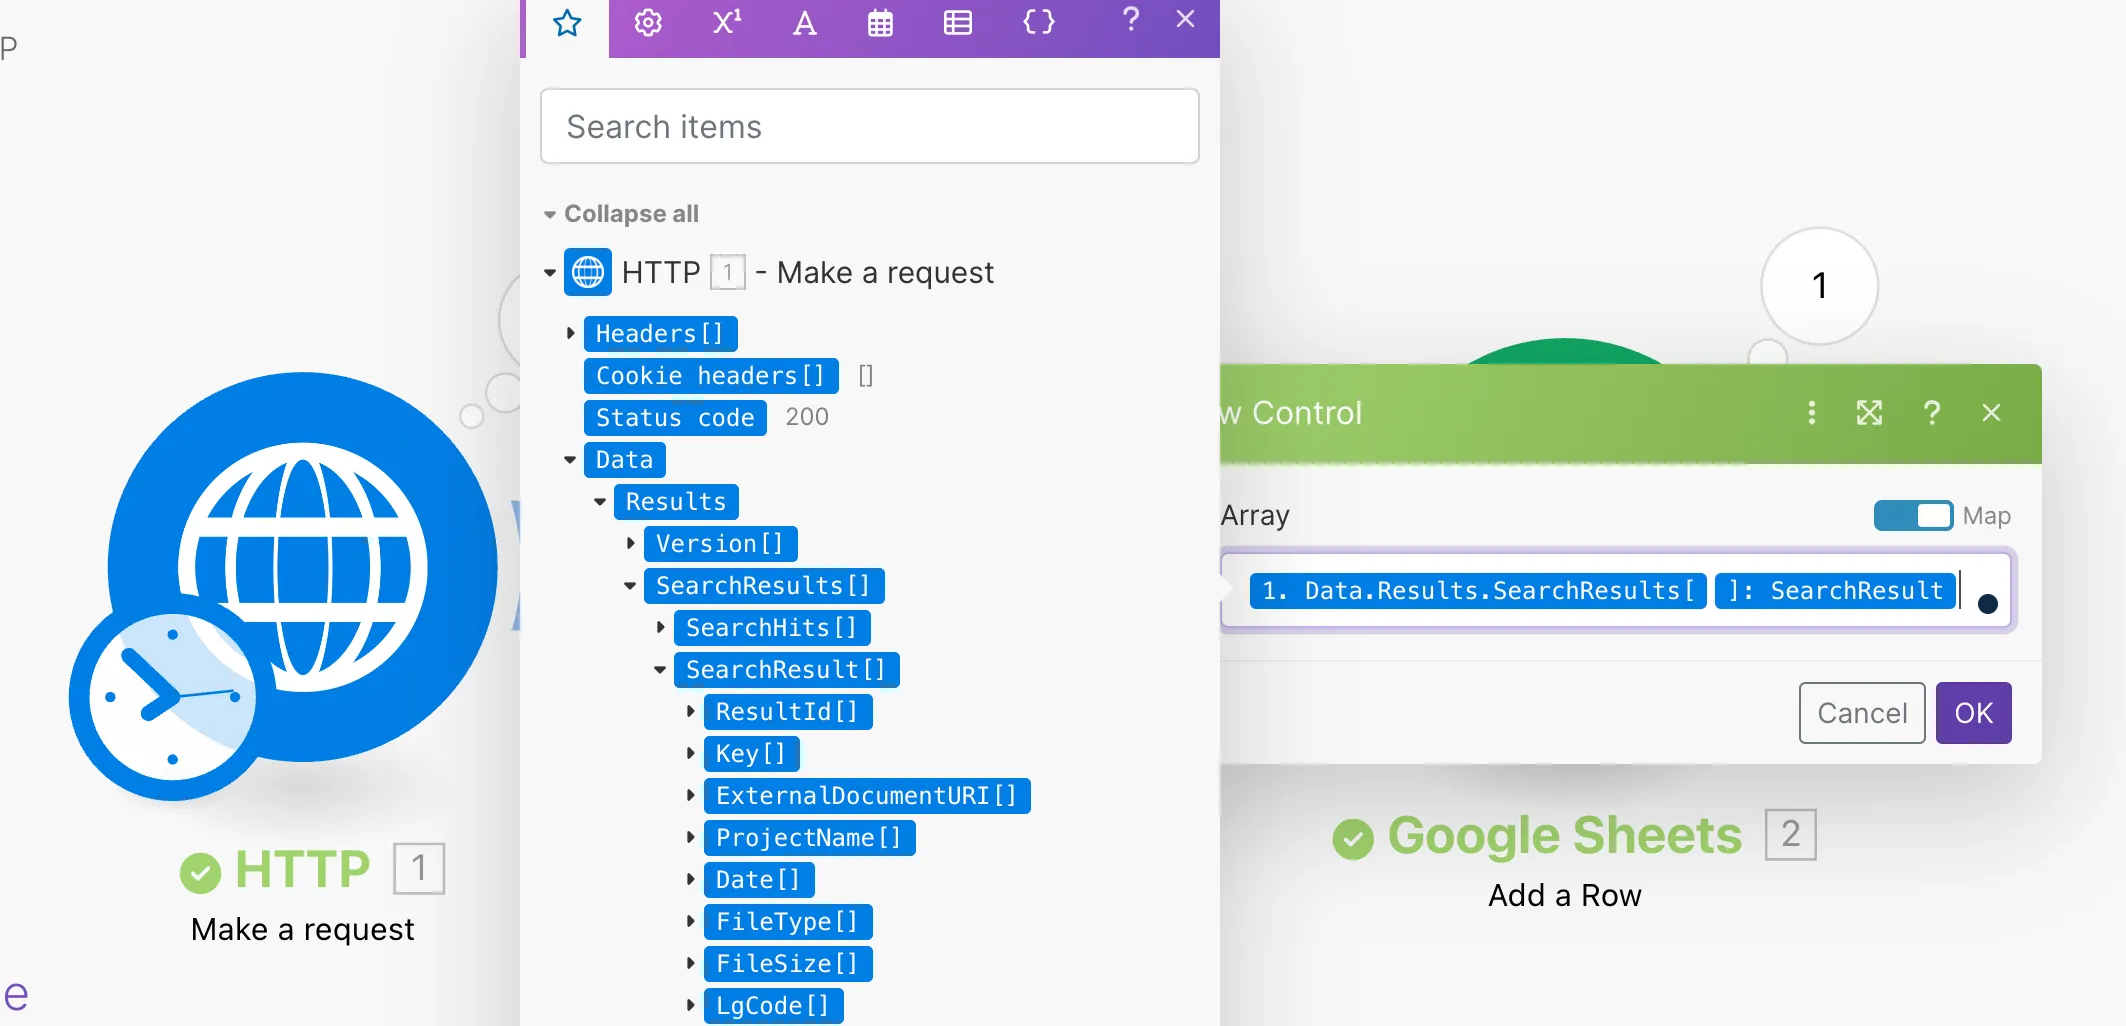The width and height of the screenshot is (2126, 1026).
Task: Click the Cancel button
Action: pyautogui.click(x=1861, y=713)
